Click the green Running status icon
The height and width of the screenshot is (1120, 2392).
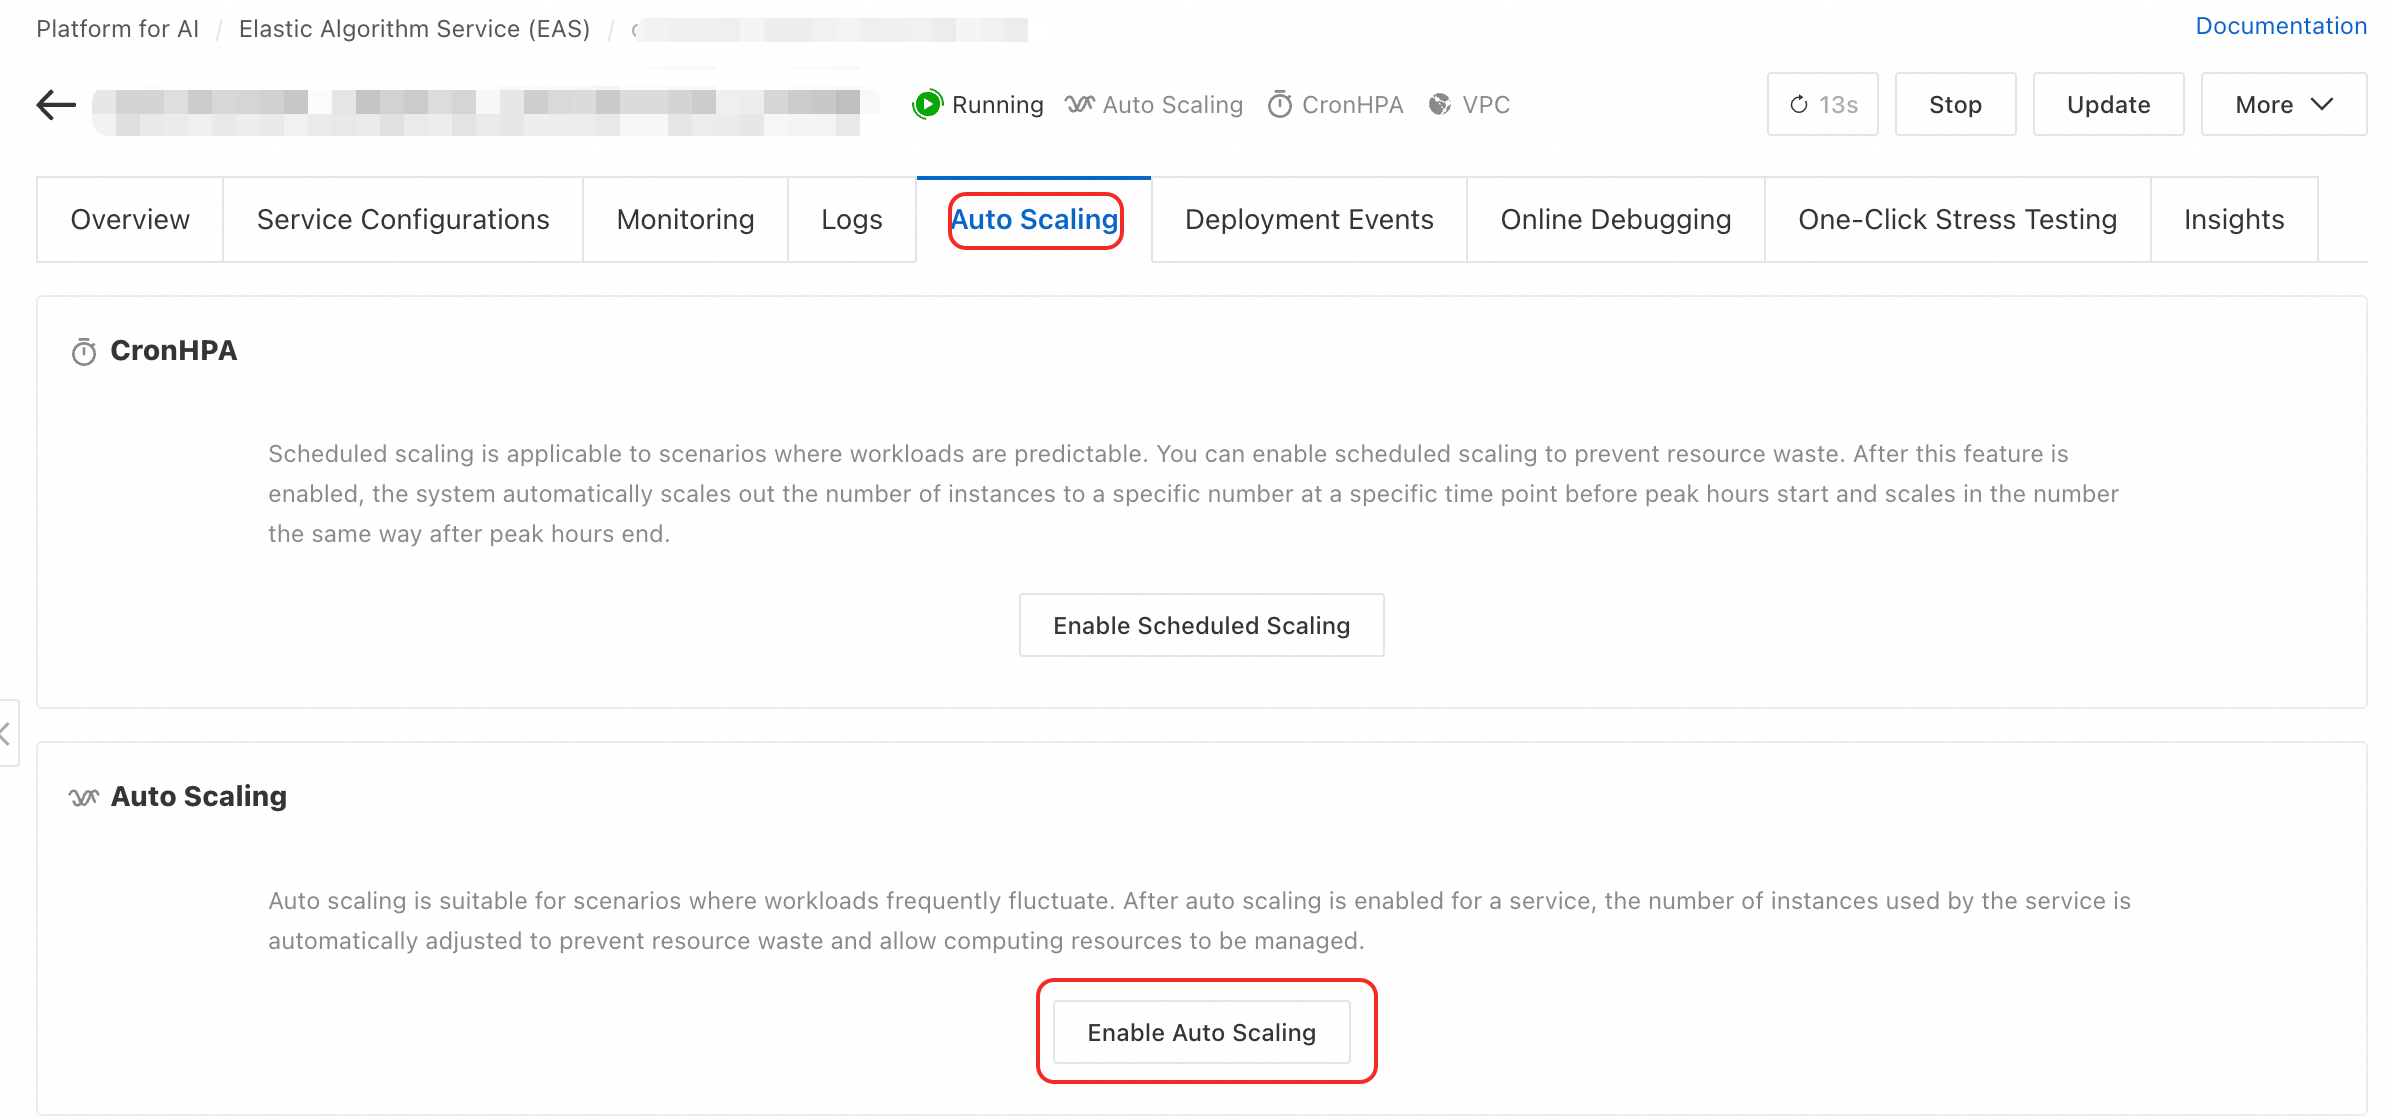[927, 104]
